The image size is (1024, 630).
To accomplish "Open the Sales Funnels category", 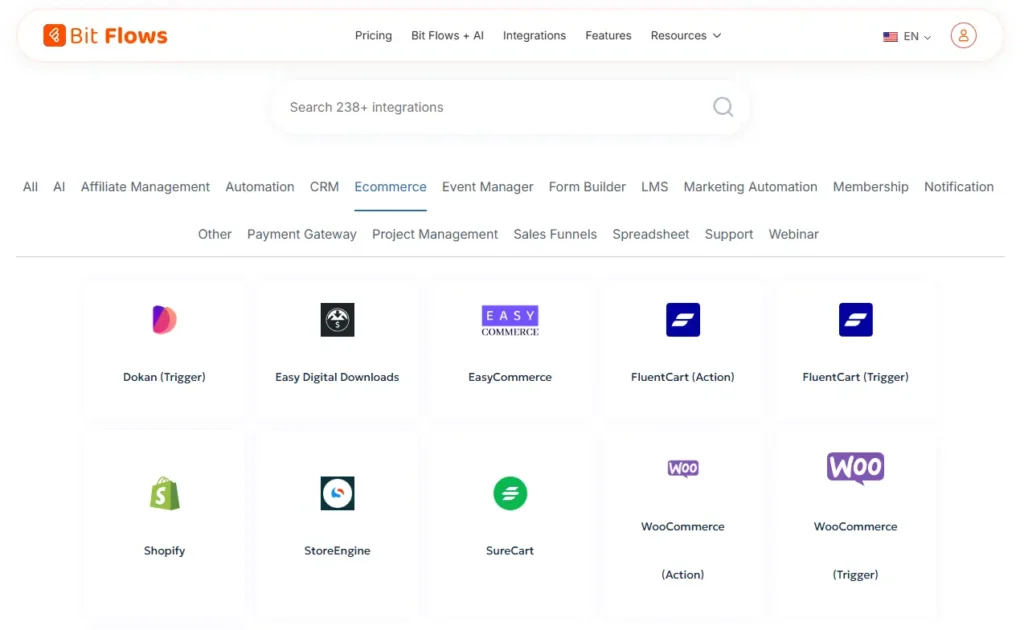I will [x=555, y=234].
